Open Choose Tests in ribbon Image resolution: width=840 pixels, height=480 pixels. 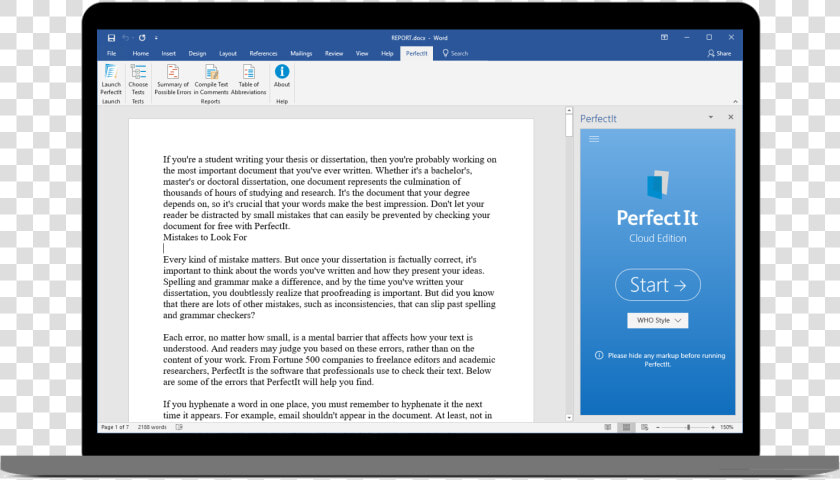(138, 79)
